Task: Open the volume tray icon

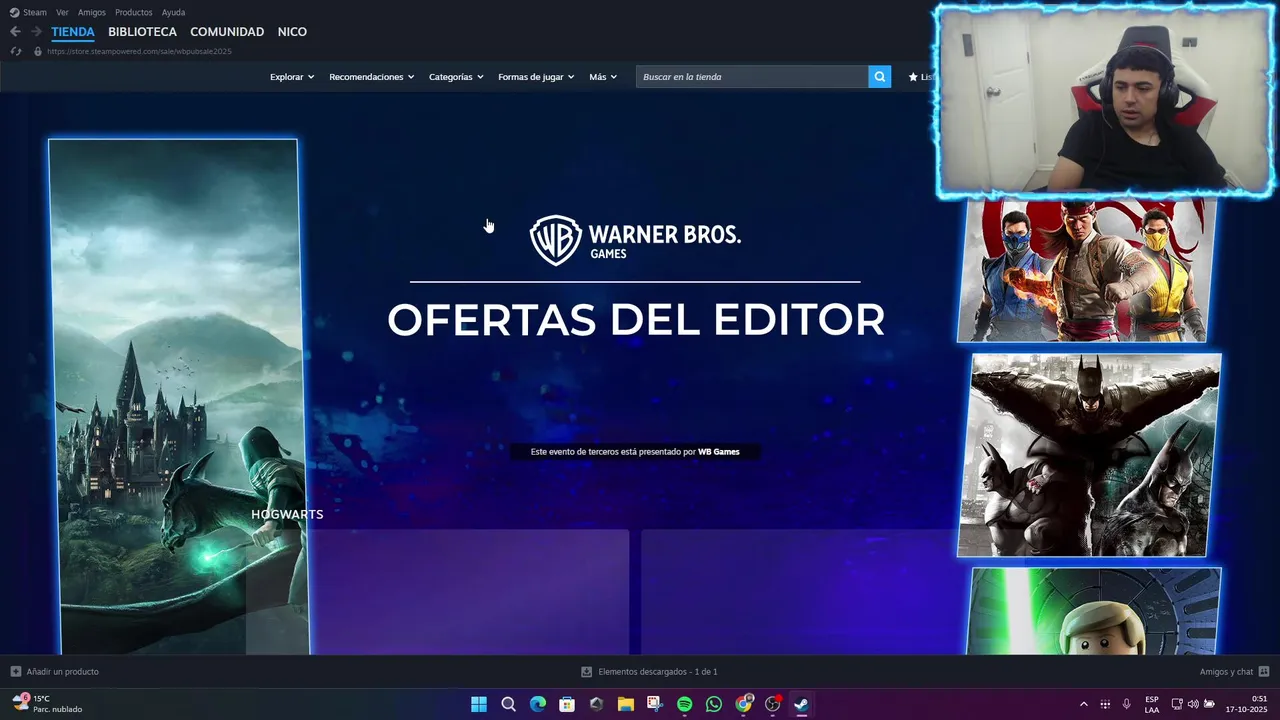Action: click(x=1193, y=704)
